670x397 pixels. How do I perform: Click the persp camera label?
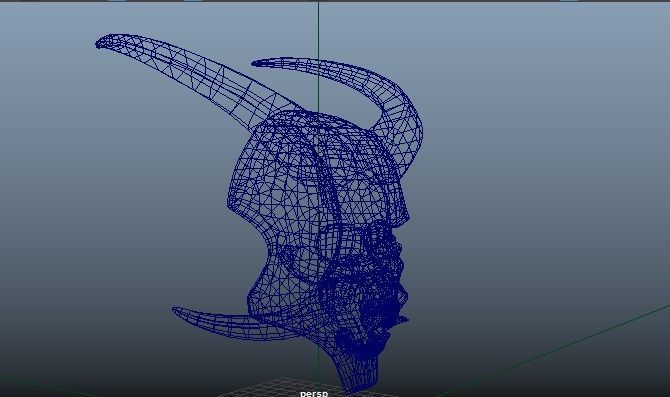click(314, 394)
